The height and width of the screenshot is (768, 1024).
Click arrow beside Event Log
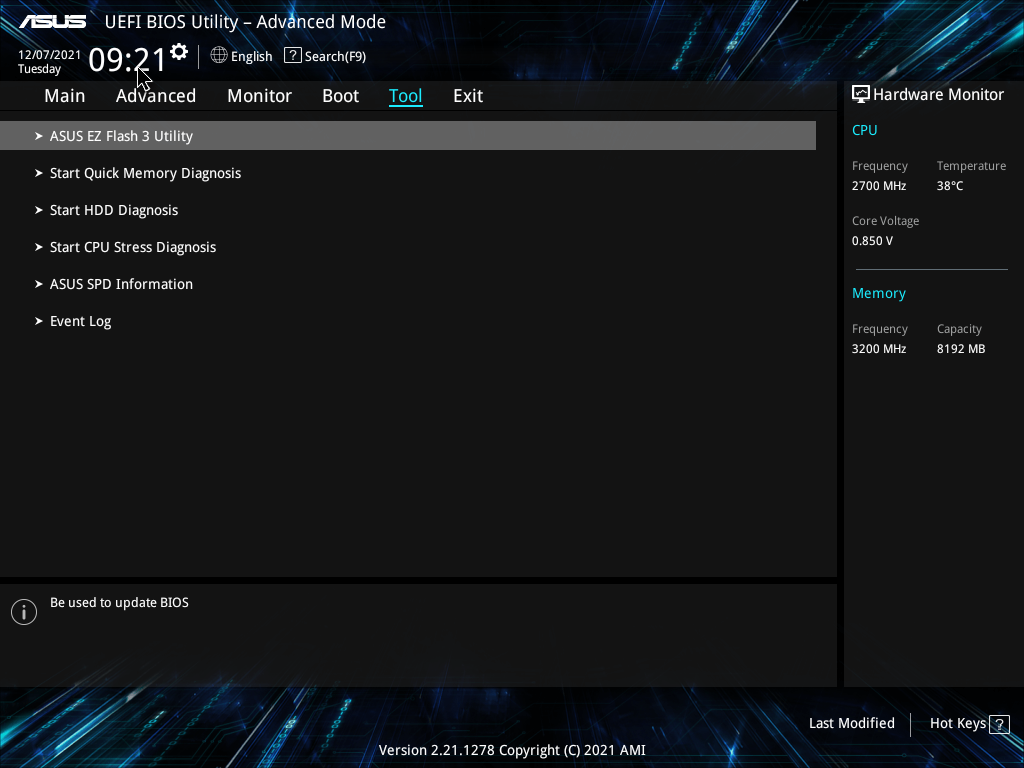tap(39, 321)
